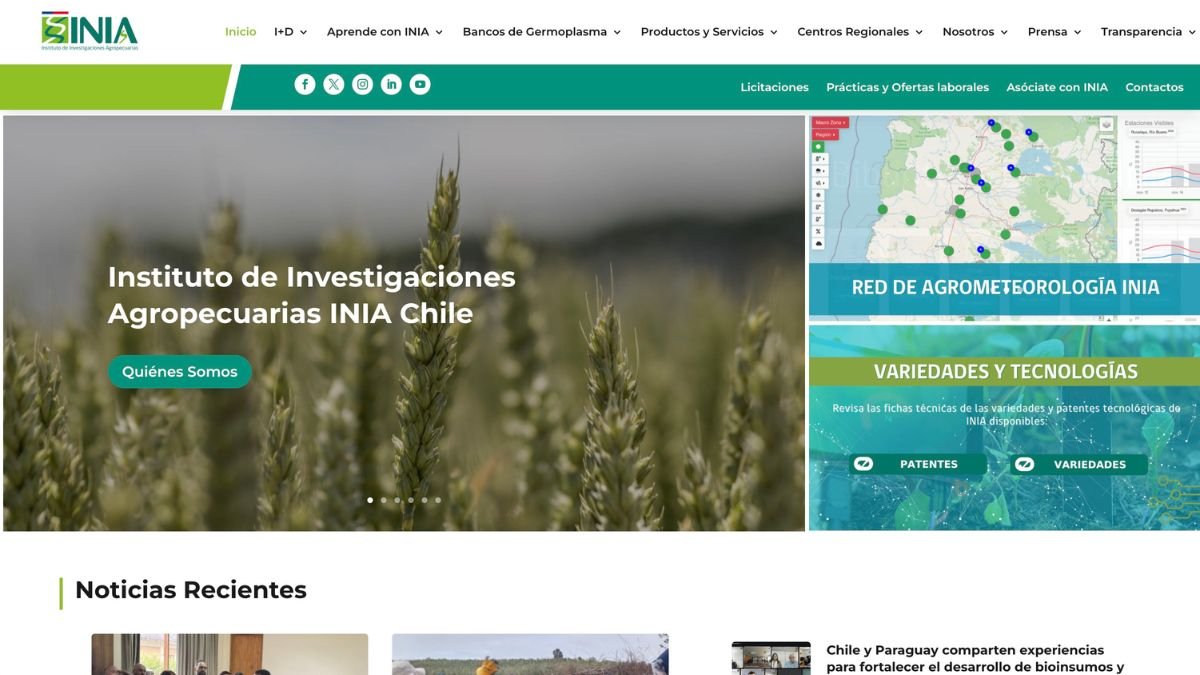Open Red de Agrometeorología INIA banner

pos(1004,218)
